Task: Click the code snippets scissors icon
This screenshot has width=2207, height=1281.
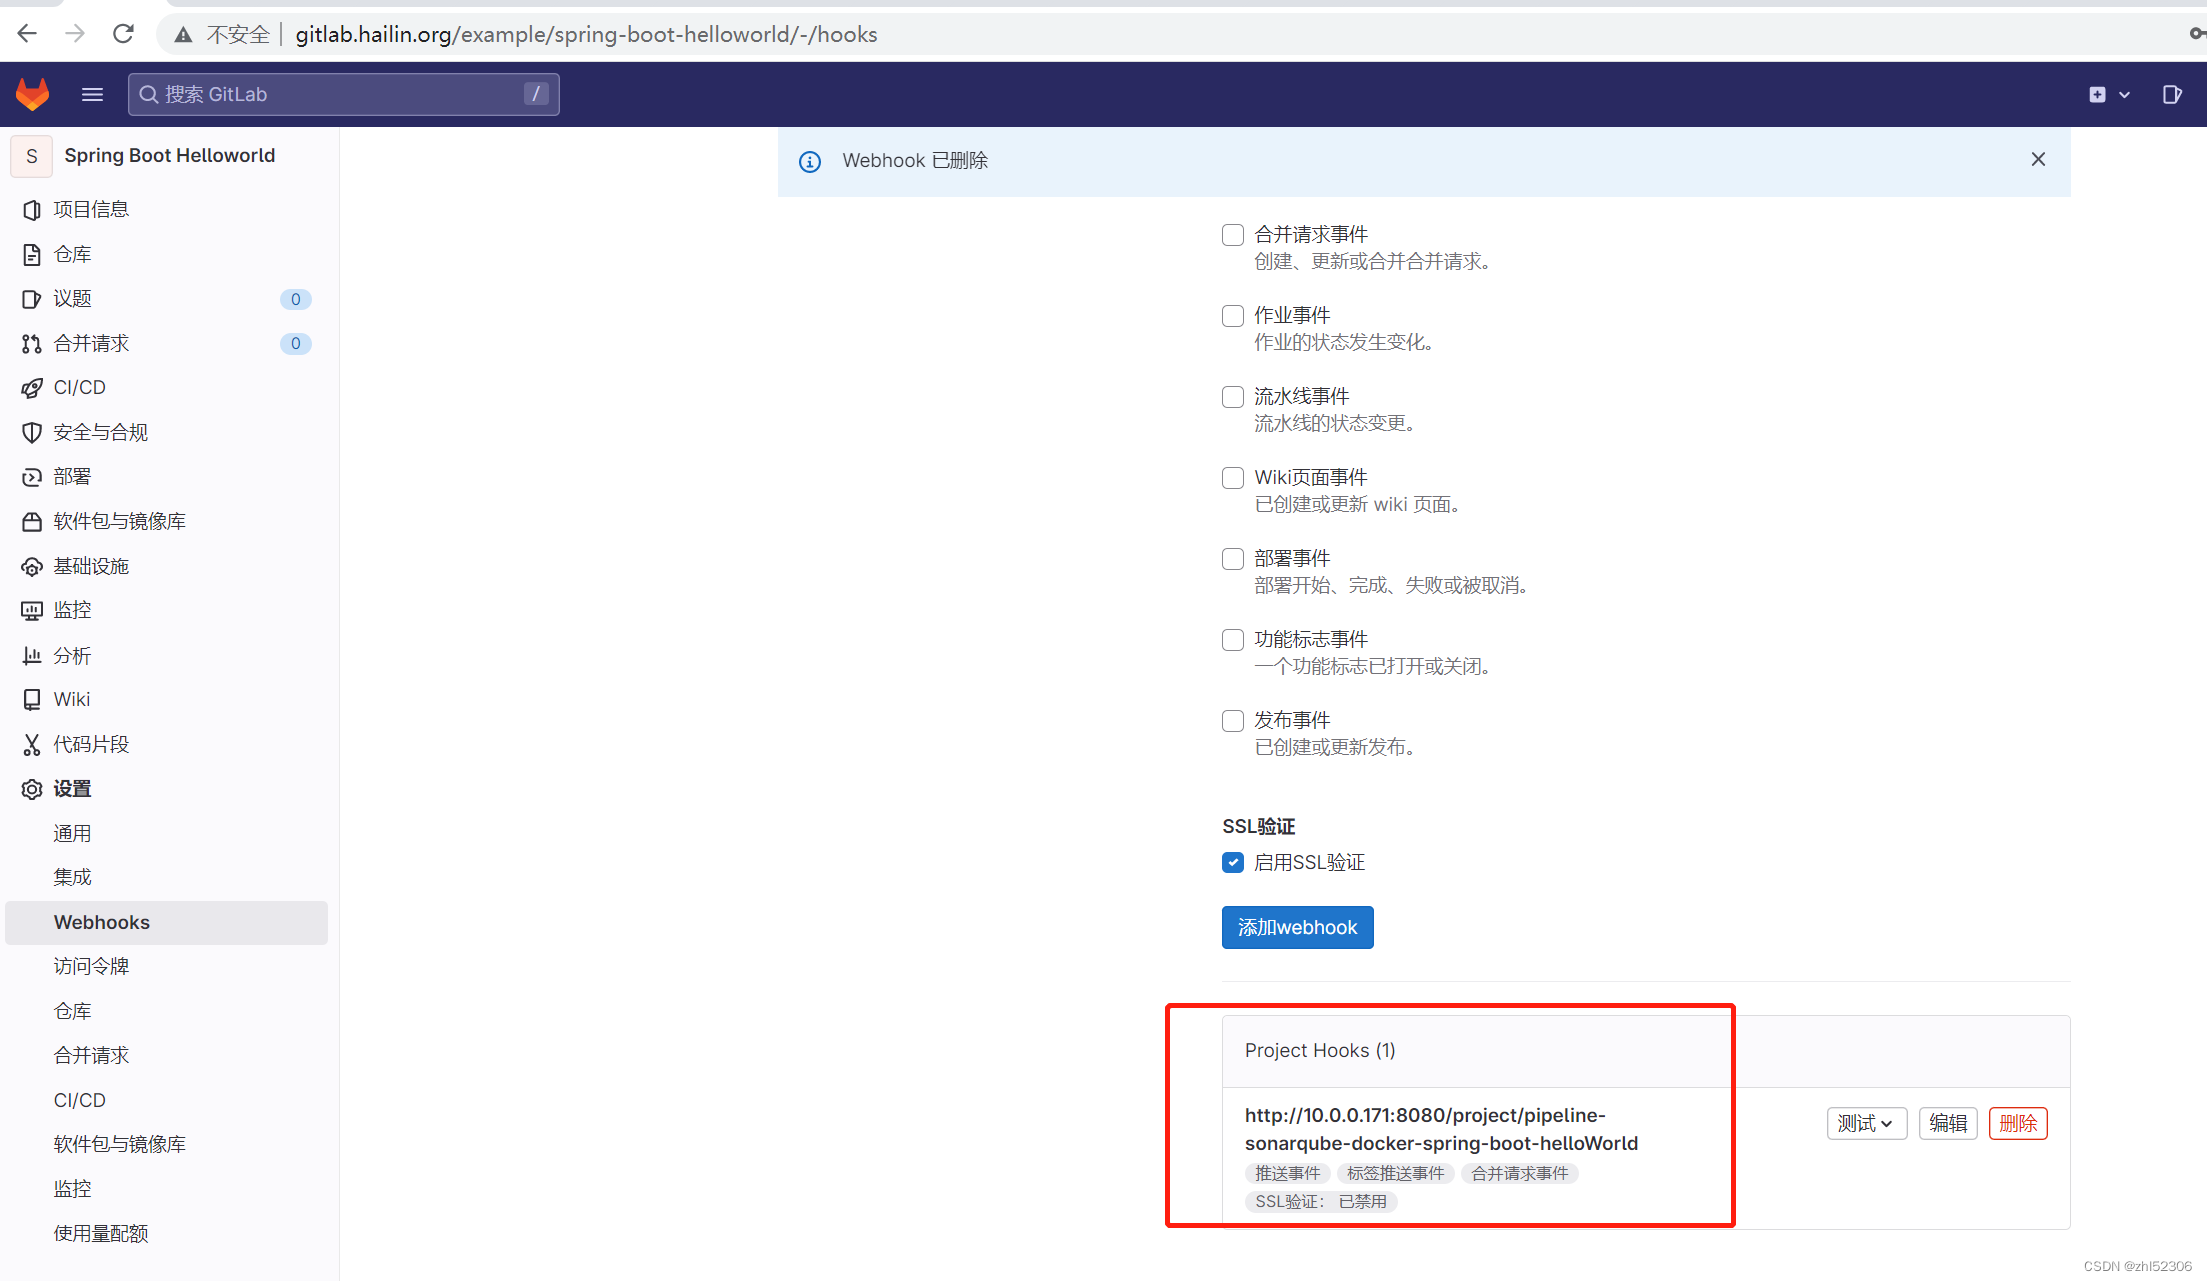Action: coord(32,744)
